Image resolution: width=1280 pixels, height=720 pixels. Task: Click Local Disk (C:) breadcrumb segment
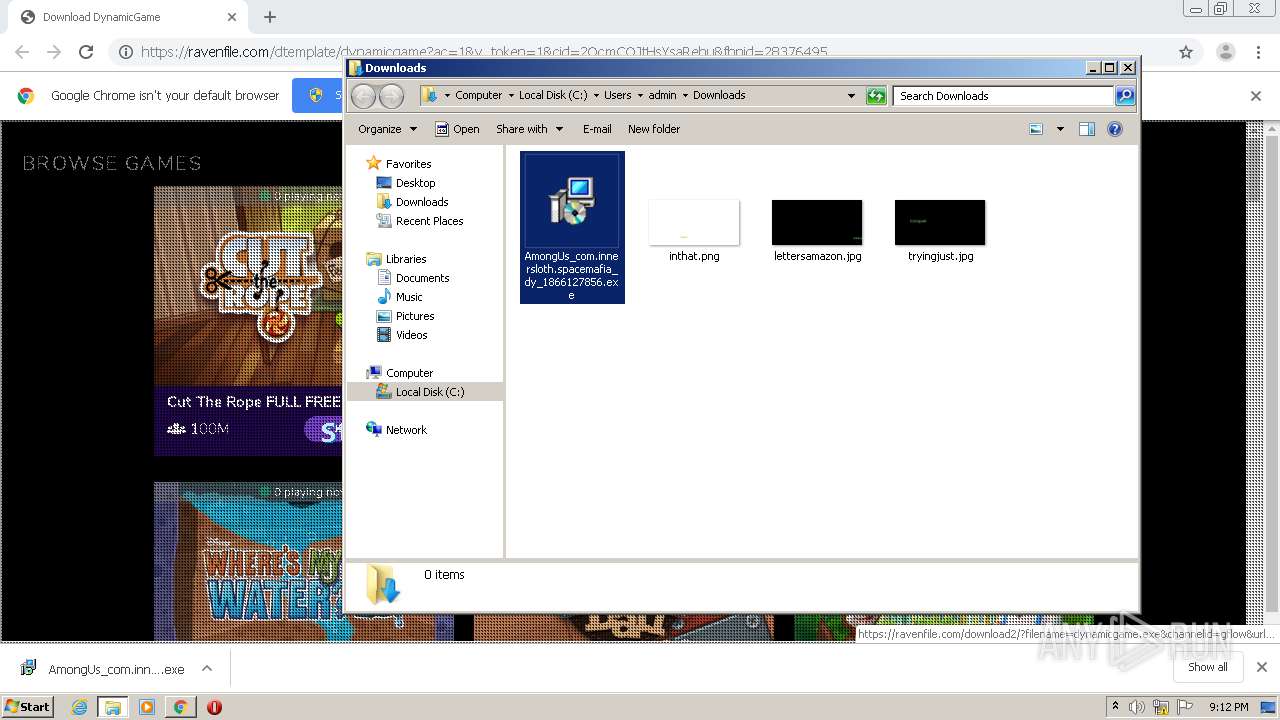tap(553, 96)
